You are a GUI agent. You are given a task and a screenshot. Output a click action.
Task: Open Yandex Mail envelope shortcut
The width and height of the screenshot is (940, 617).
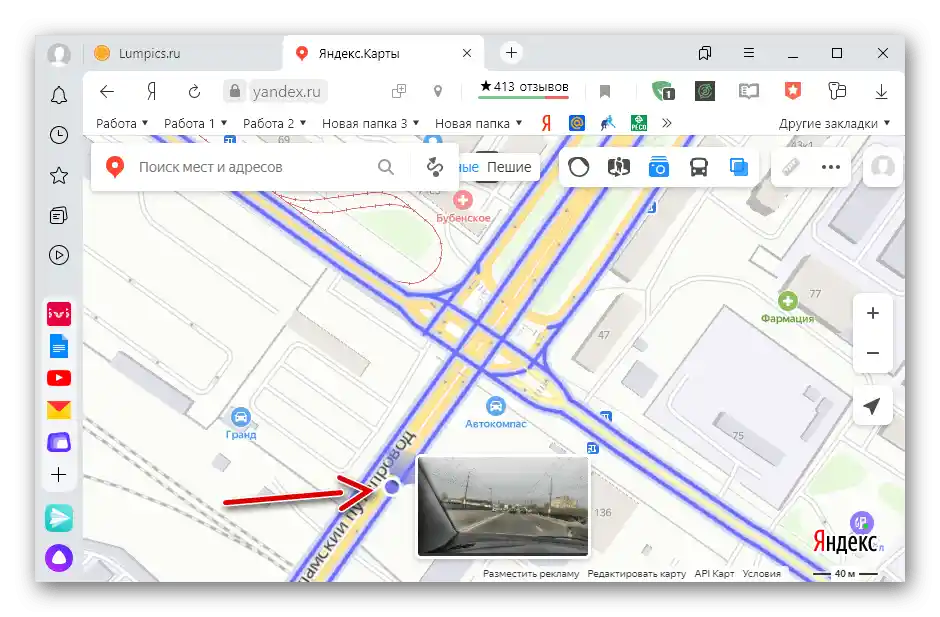(x=59, y=410)
